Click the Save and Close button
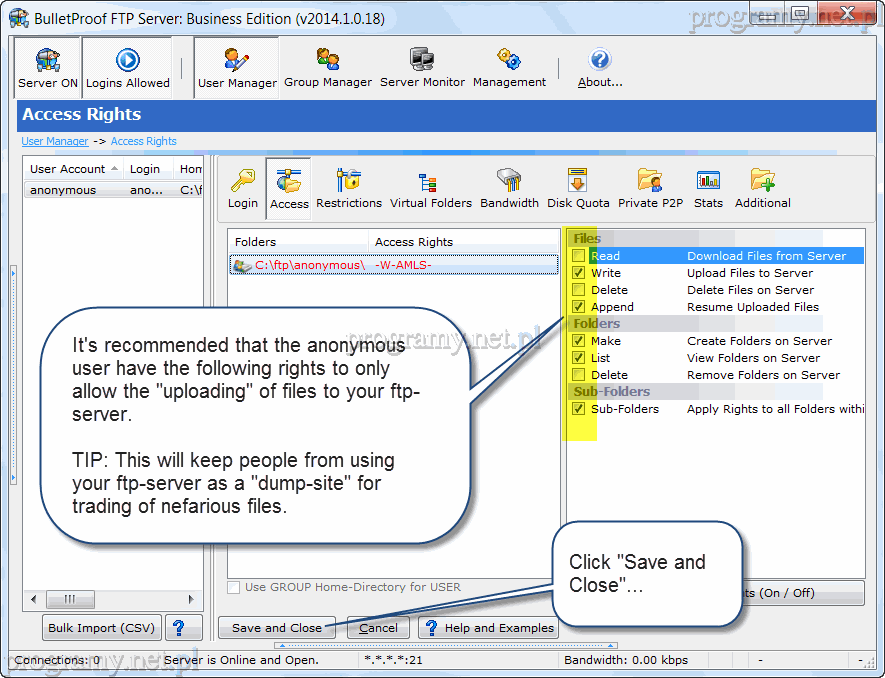885x678 pixels. (277, 628)
